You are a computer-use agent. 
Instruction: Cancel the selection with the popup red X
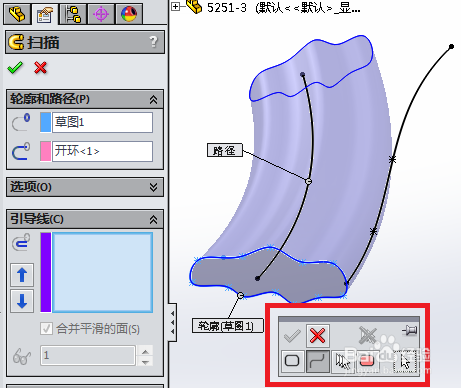point(318,335)
